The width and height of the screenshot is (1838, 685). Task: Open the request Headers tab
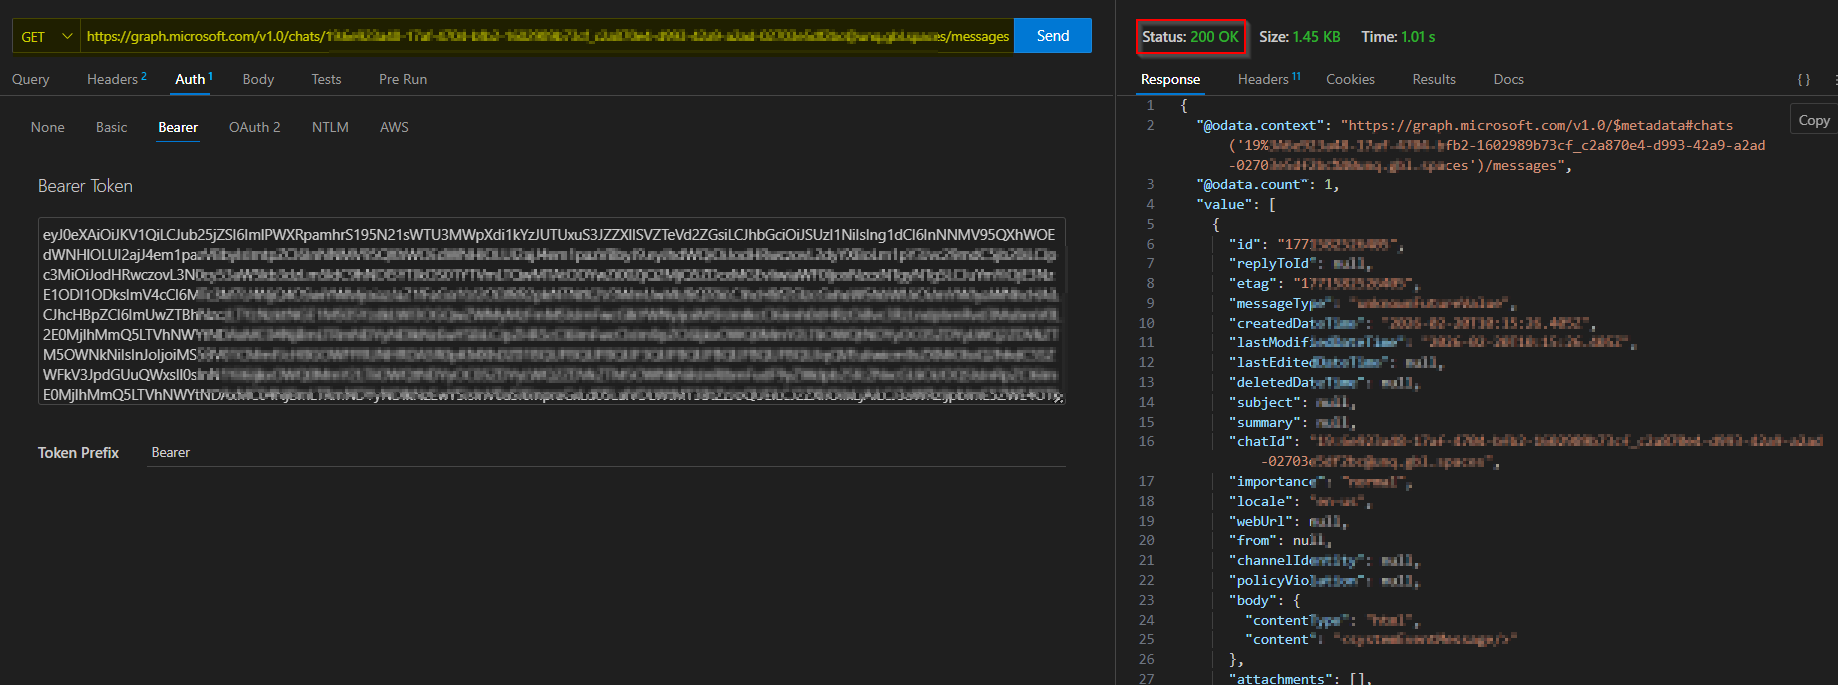point(116,79)
